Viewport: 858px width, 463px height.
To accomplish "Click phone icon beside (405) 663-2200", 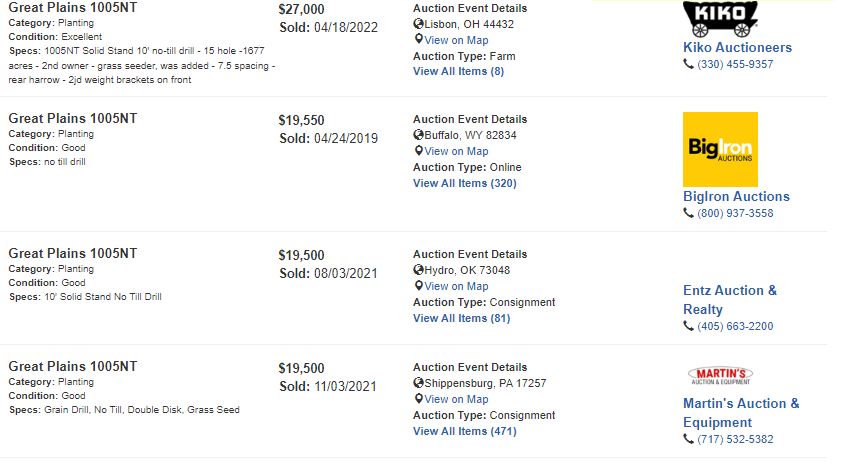I will [x=688, y=326].
